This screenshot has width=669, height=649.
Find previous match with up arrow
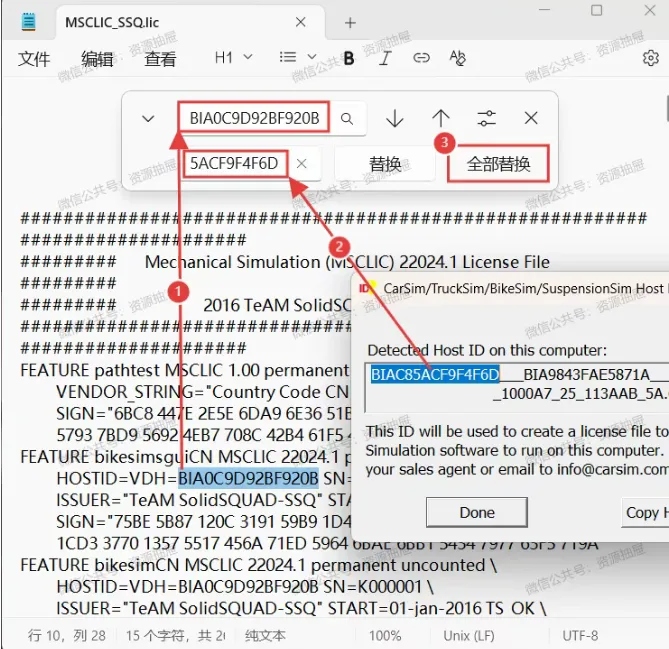point(441,118)
